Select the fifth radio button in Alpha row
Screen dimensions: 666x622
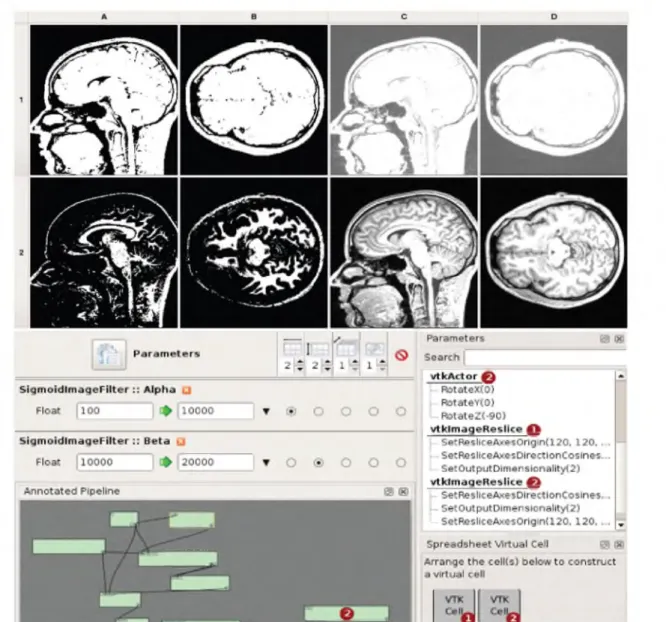401,411
